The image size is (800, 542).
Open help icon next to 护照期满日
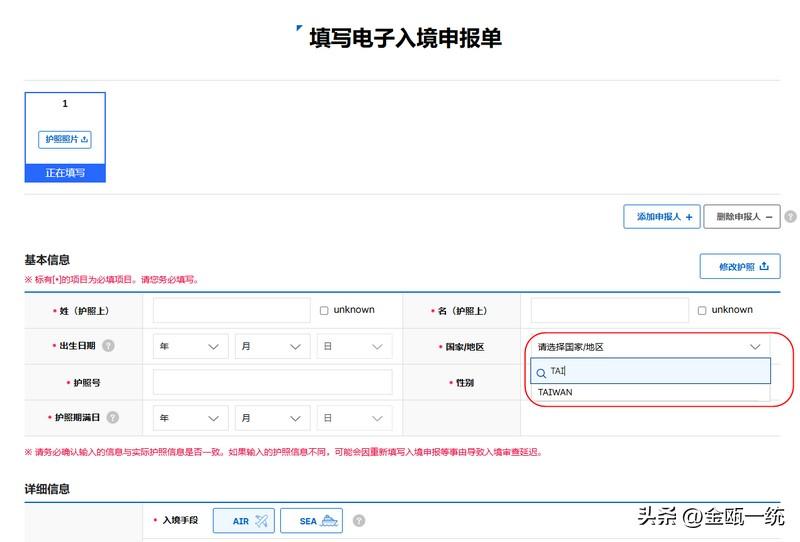[x=113, y=417]
